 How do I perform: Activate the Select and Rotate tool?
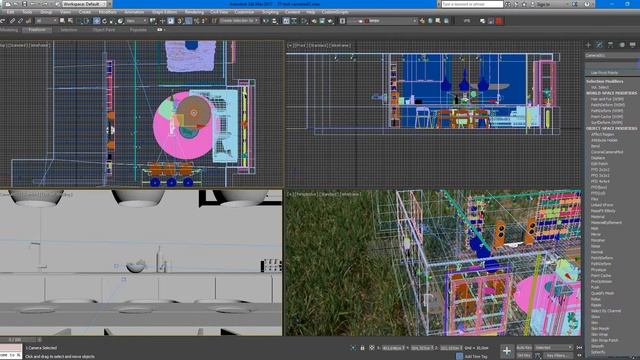tap(104, 21)
